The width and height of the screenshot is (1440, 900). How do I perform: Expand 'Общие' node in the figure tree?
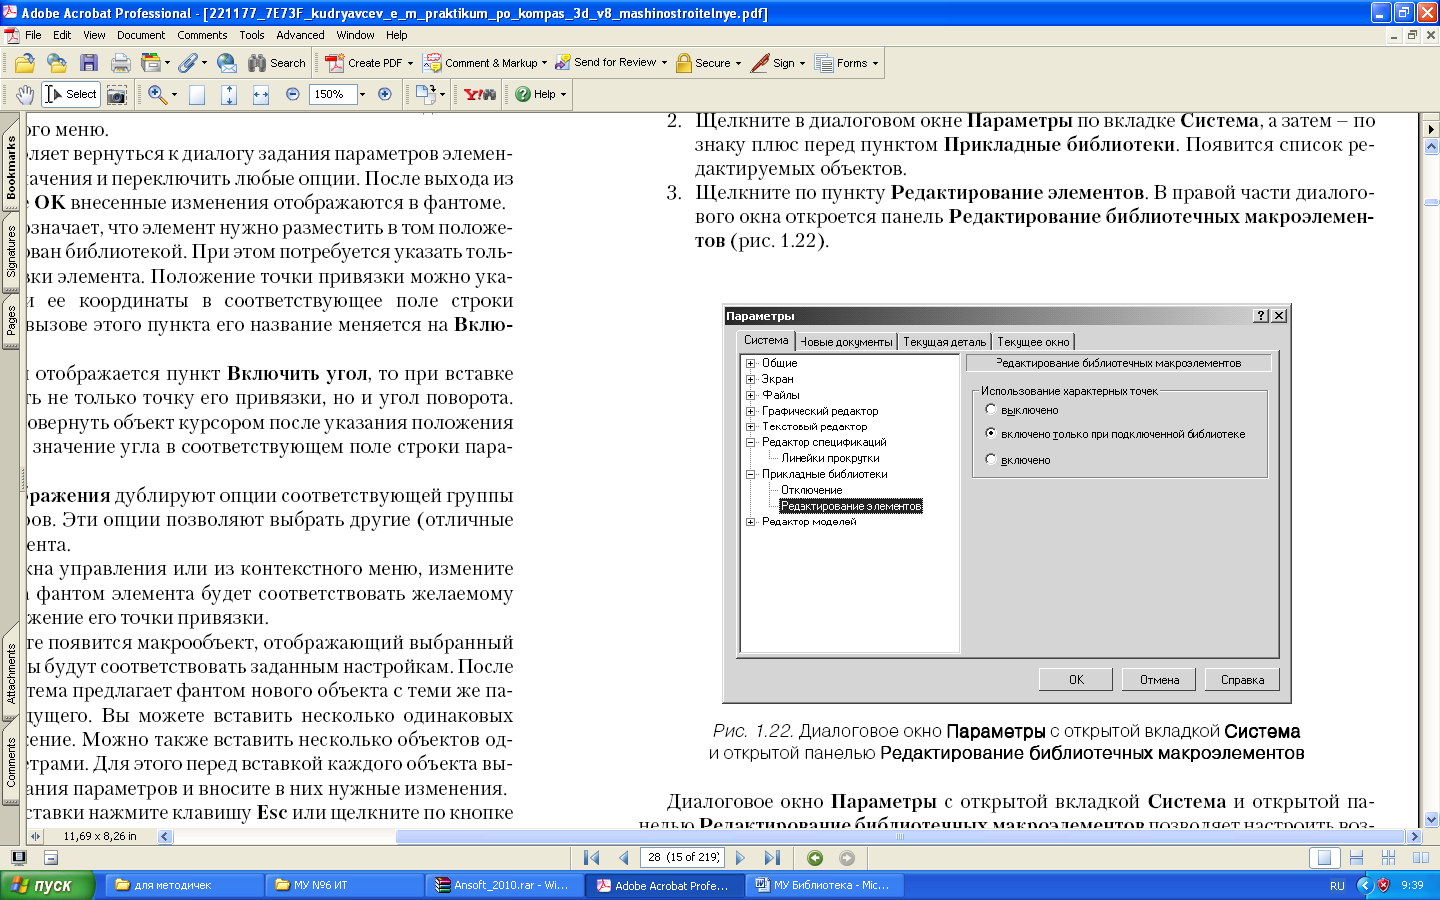pyautogui.click(x=750, y=363)
